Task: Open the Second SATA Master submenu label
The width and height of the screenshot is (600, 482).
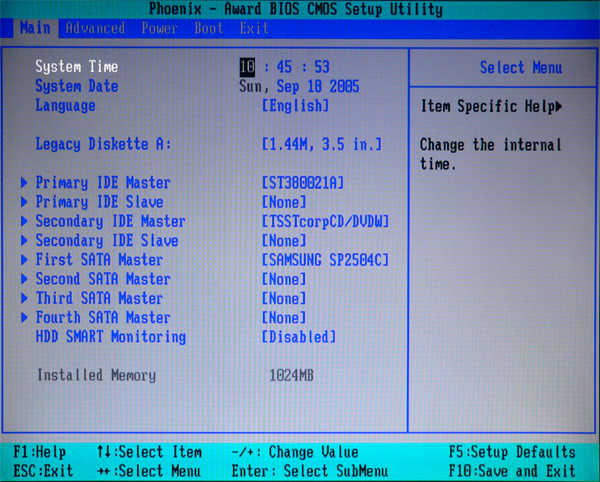Action: pos(103,279)
